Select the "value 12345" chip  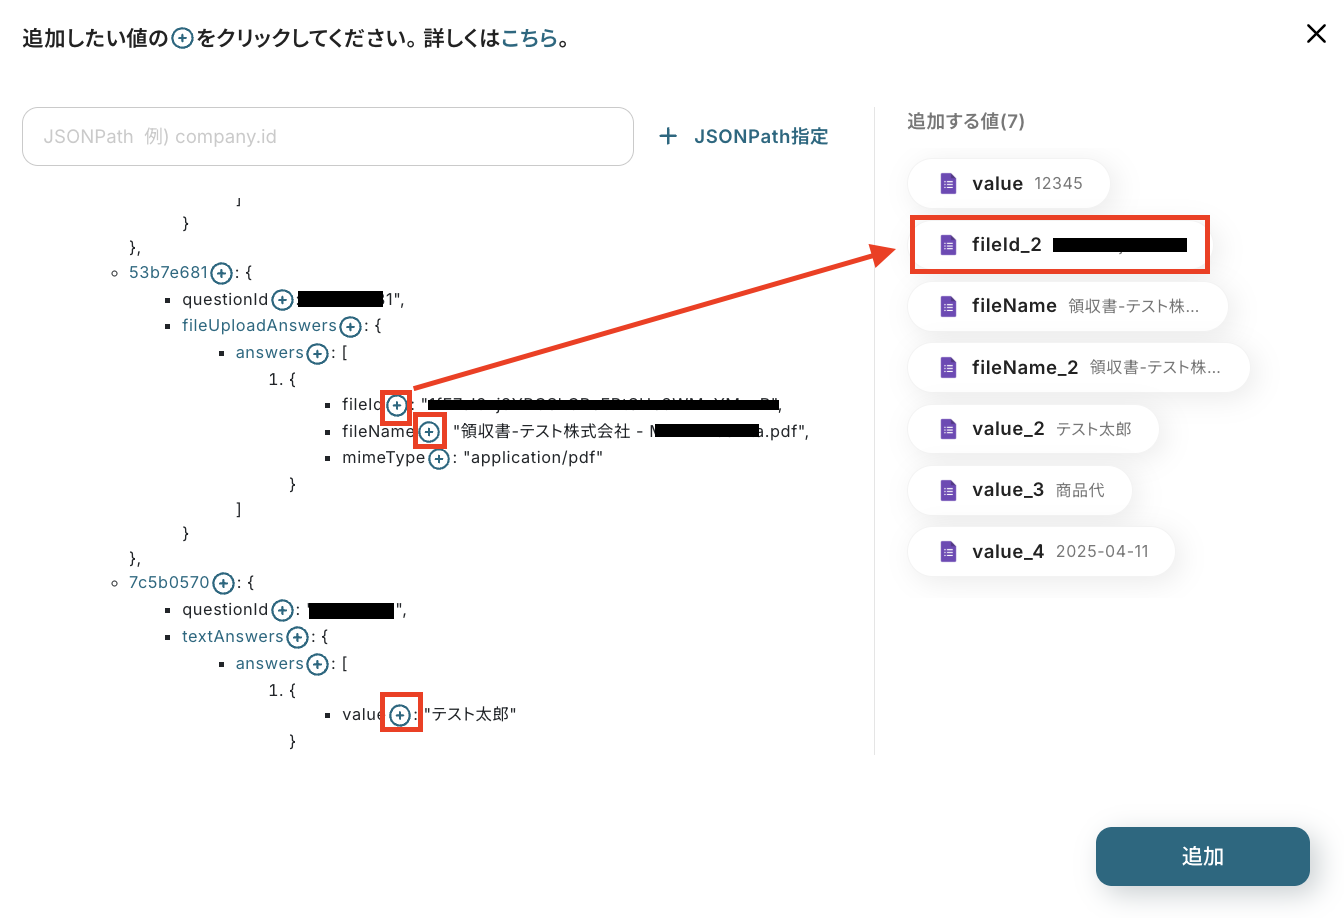(x=1009, y=184)
